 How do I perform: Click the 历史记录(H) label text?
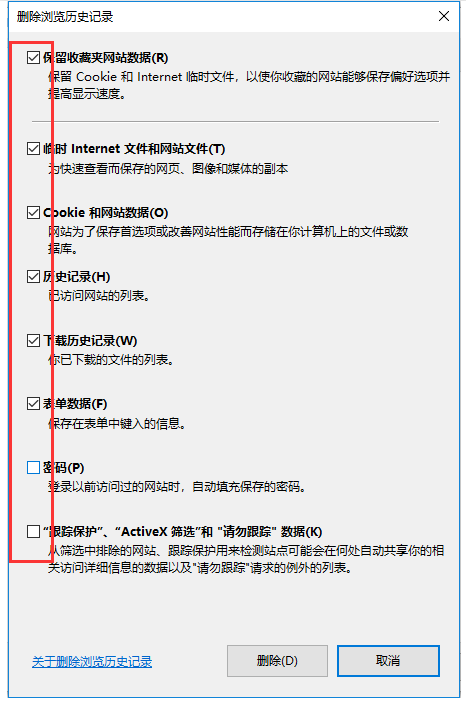coord(77,276)
